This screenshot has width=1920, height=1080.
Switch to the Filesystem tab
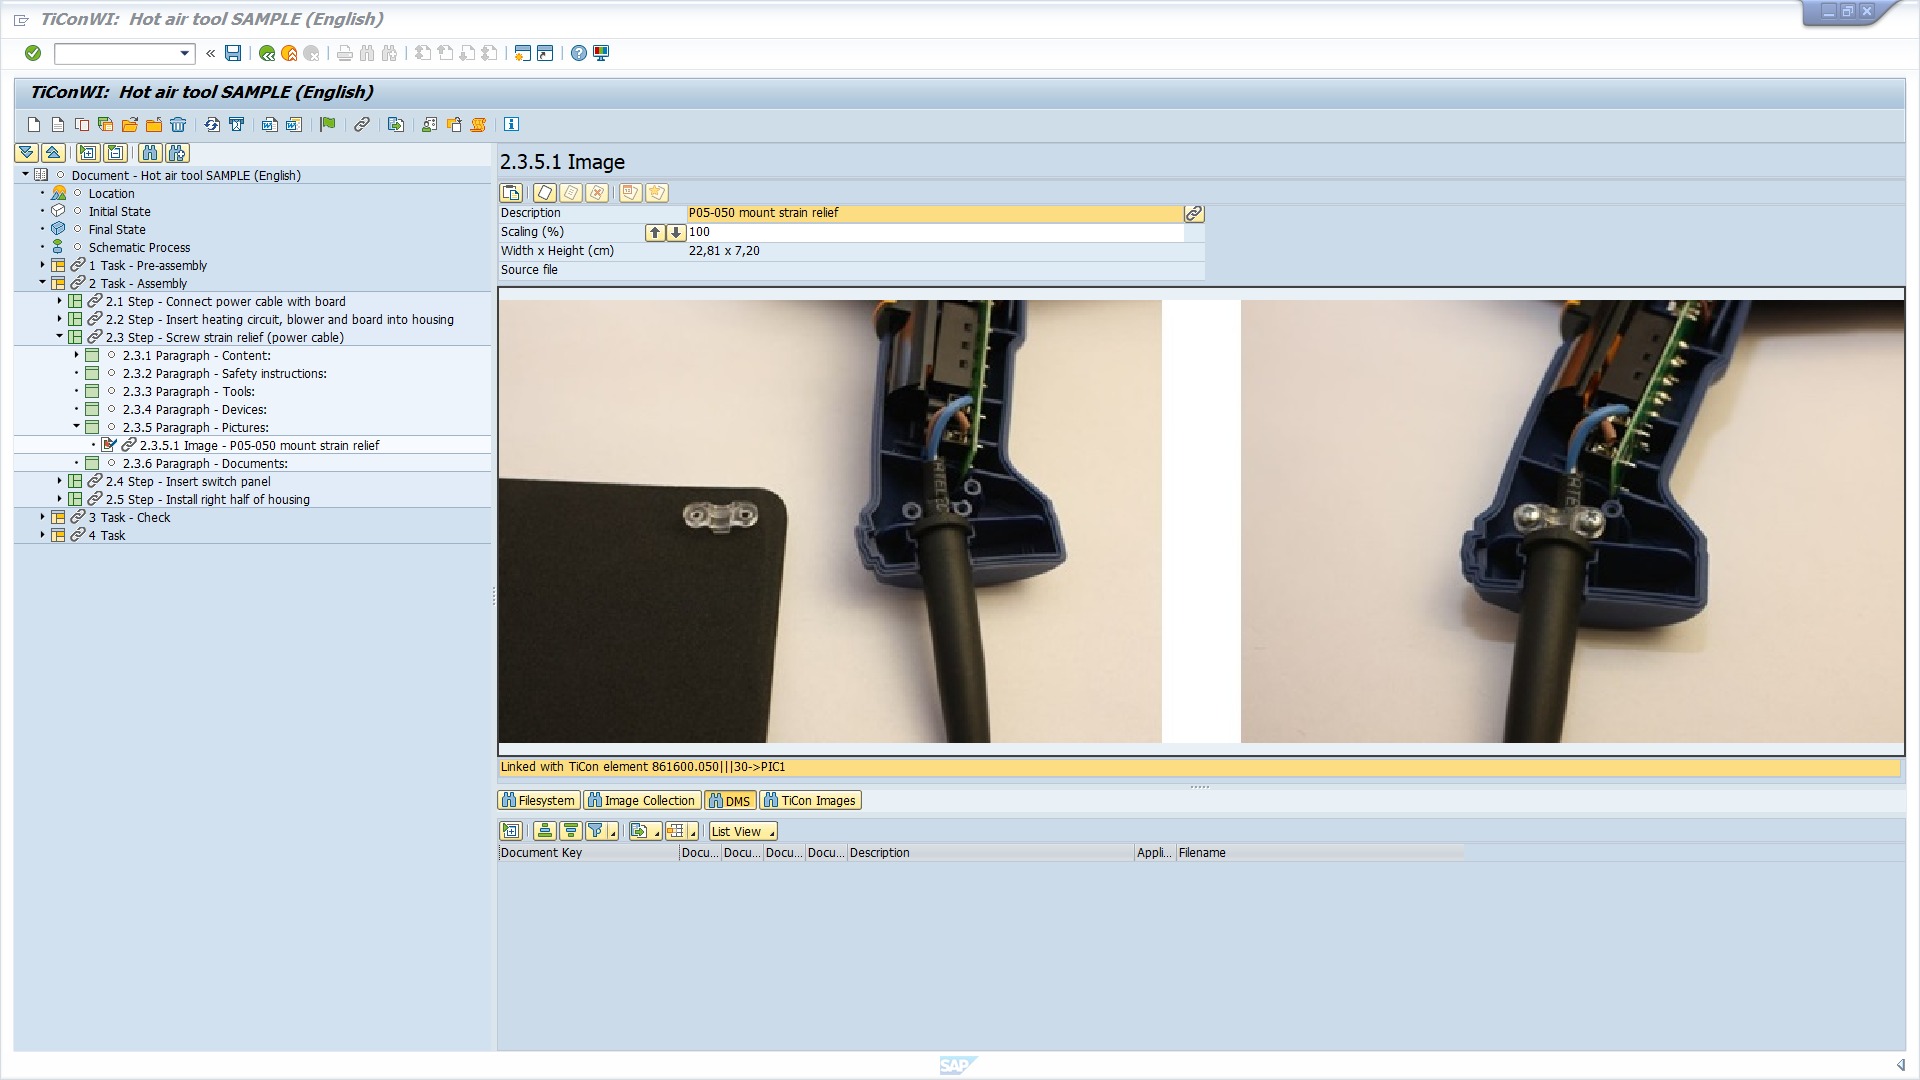click(539, 801)
